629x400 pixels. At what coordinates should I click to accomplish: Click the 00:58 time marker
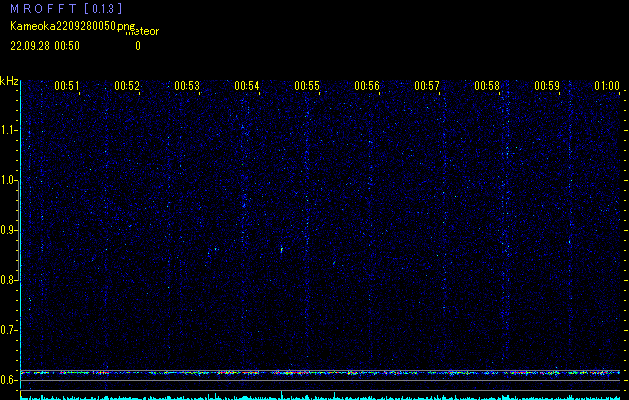click(487, 86)
